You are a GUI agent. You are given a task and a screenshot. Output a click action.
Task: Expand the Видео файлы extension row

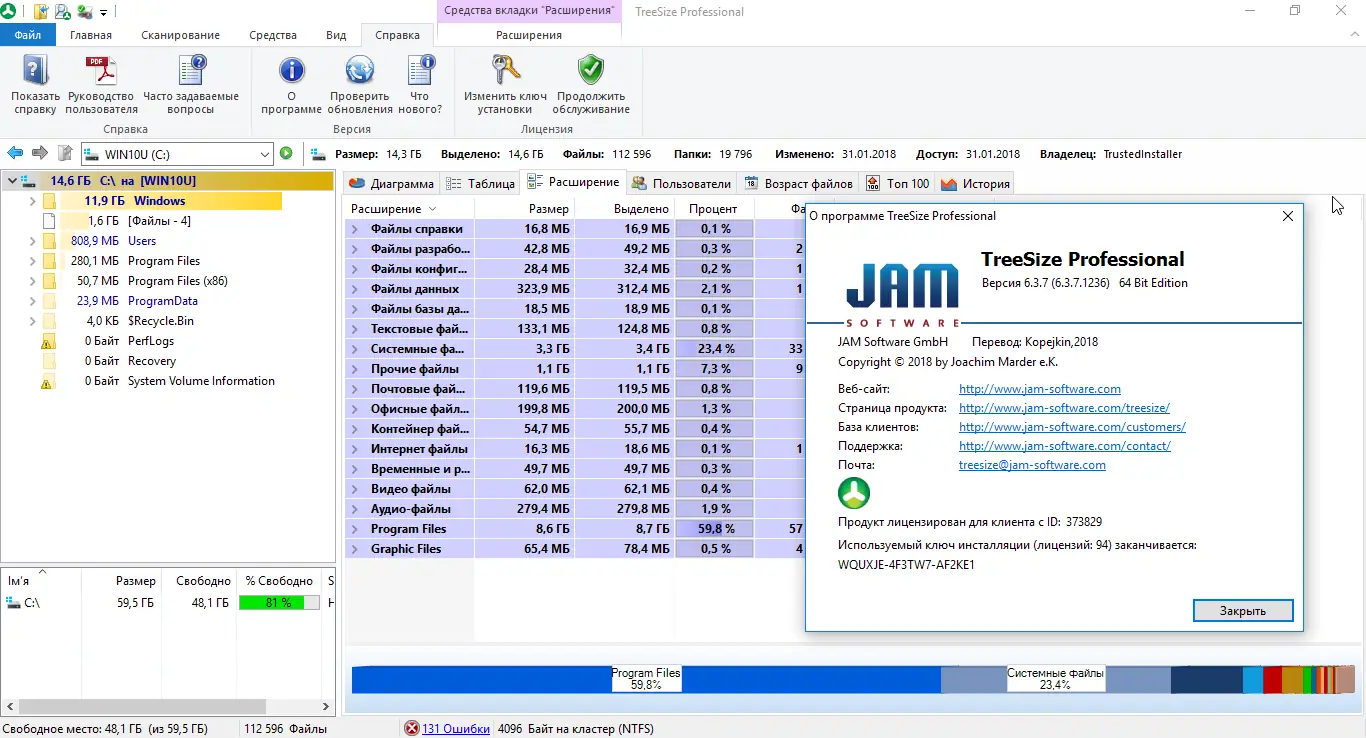355,489
